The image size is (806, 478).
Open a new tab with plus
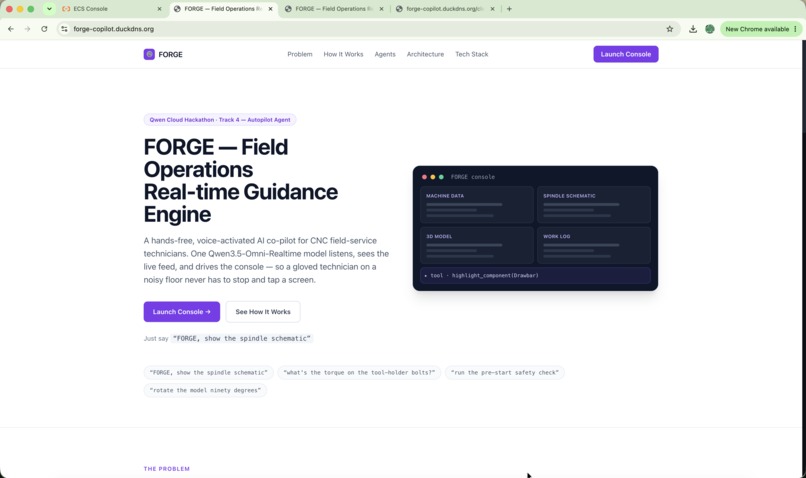click(x=509, y=9)
